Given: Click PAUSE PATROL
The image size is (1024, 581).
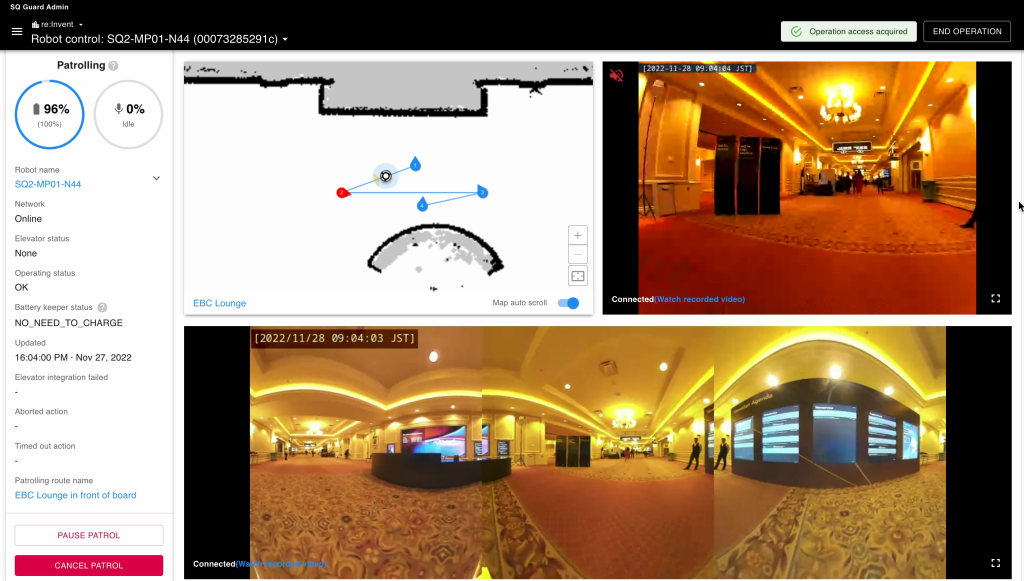Looking at the screenshot, I should [x=88, y=535].
